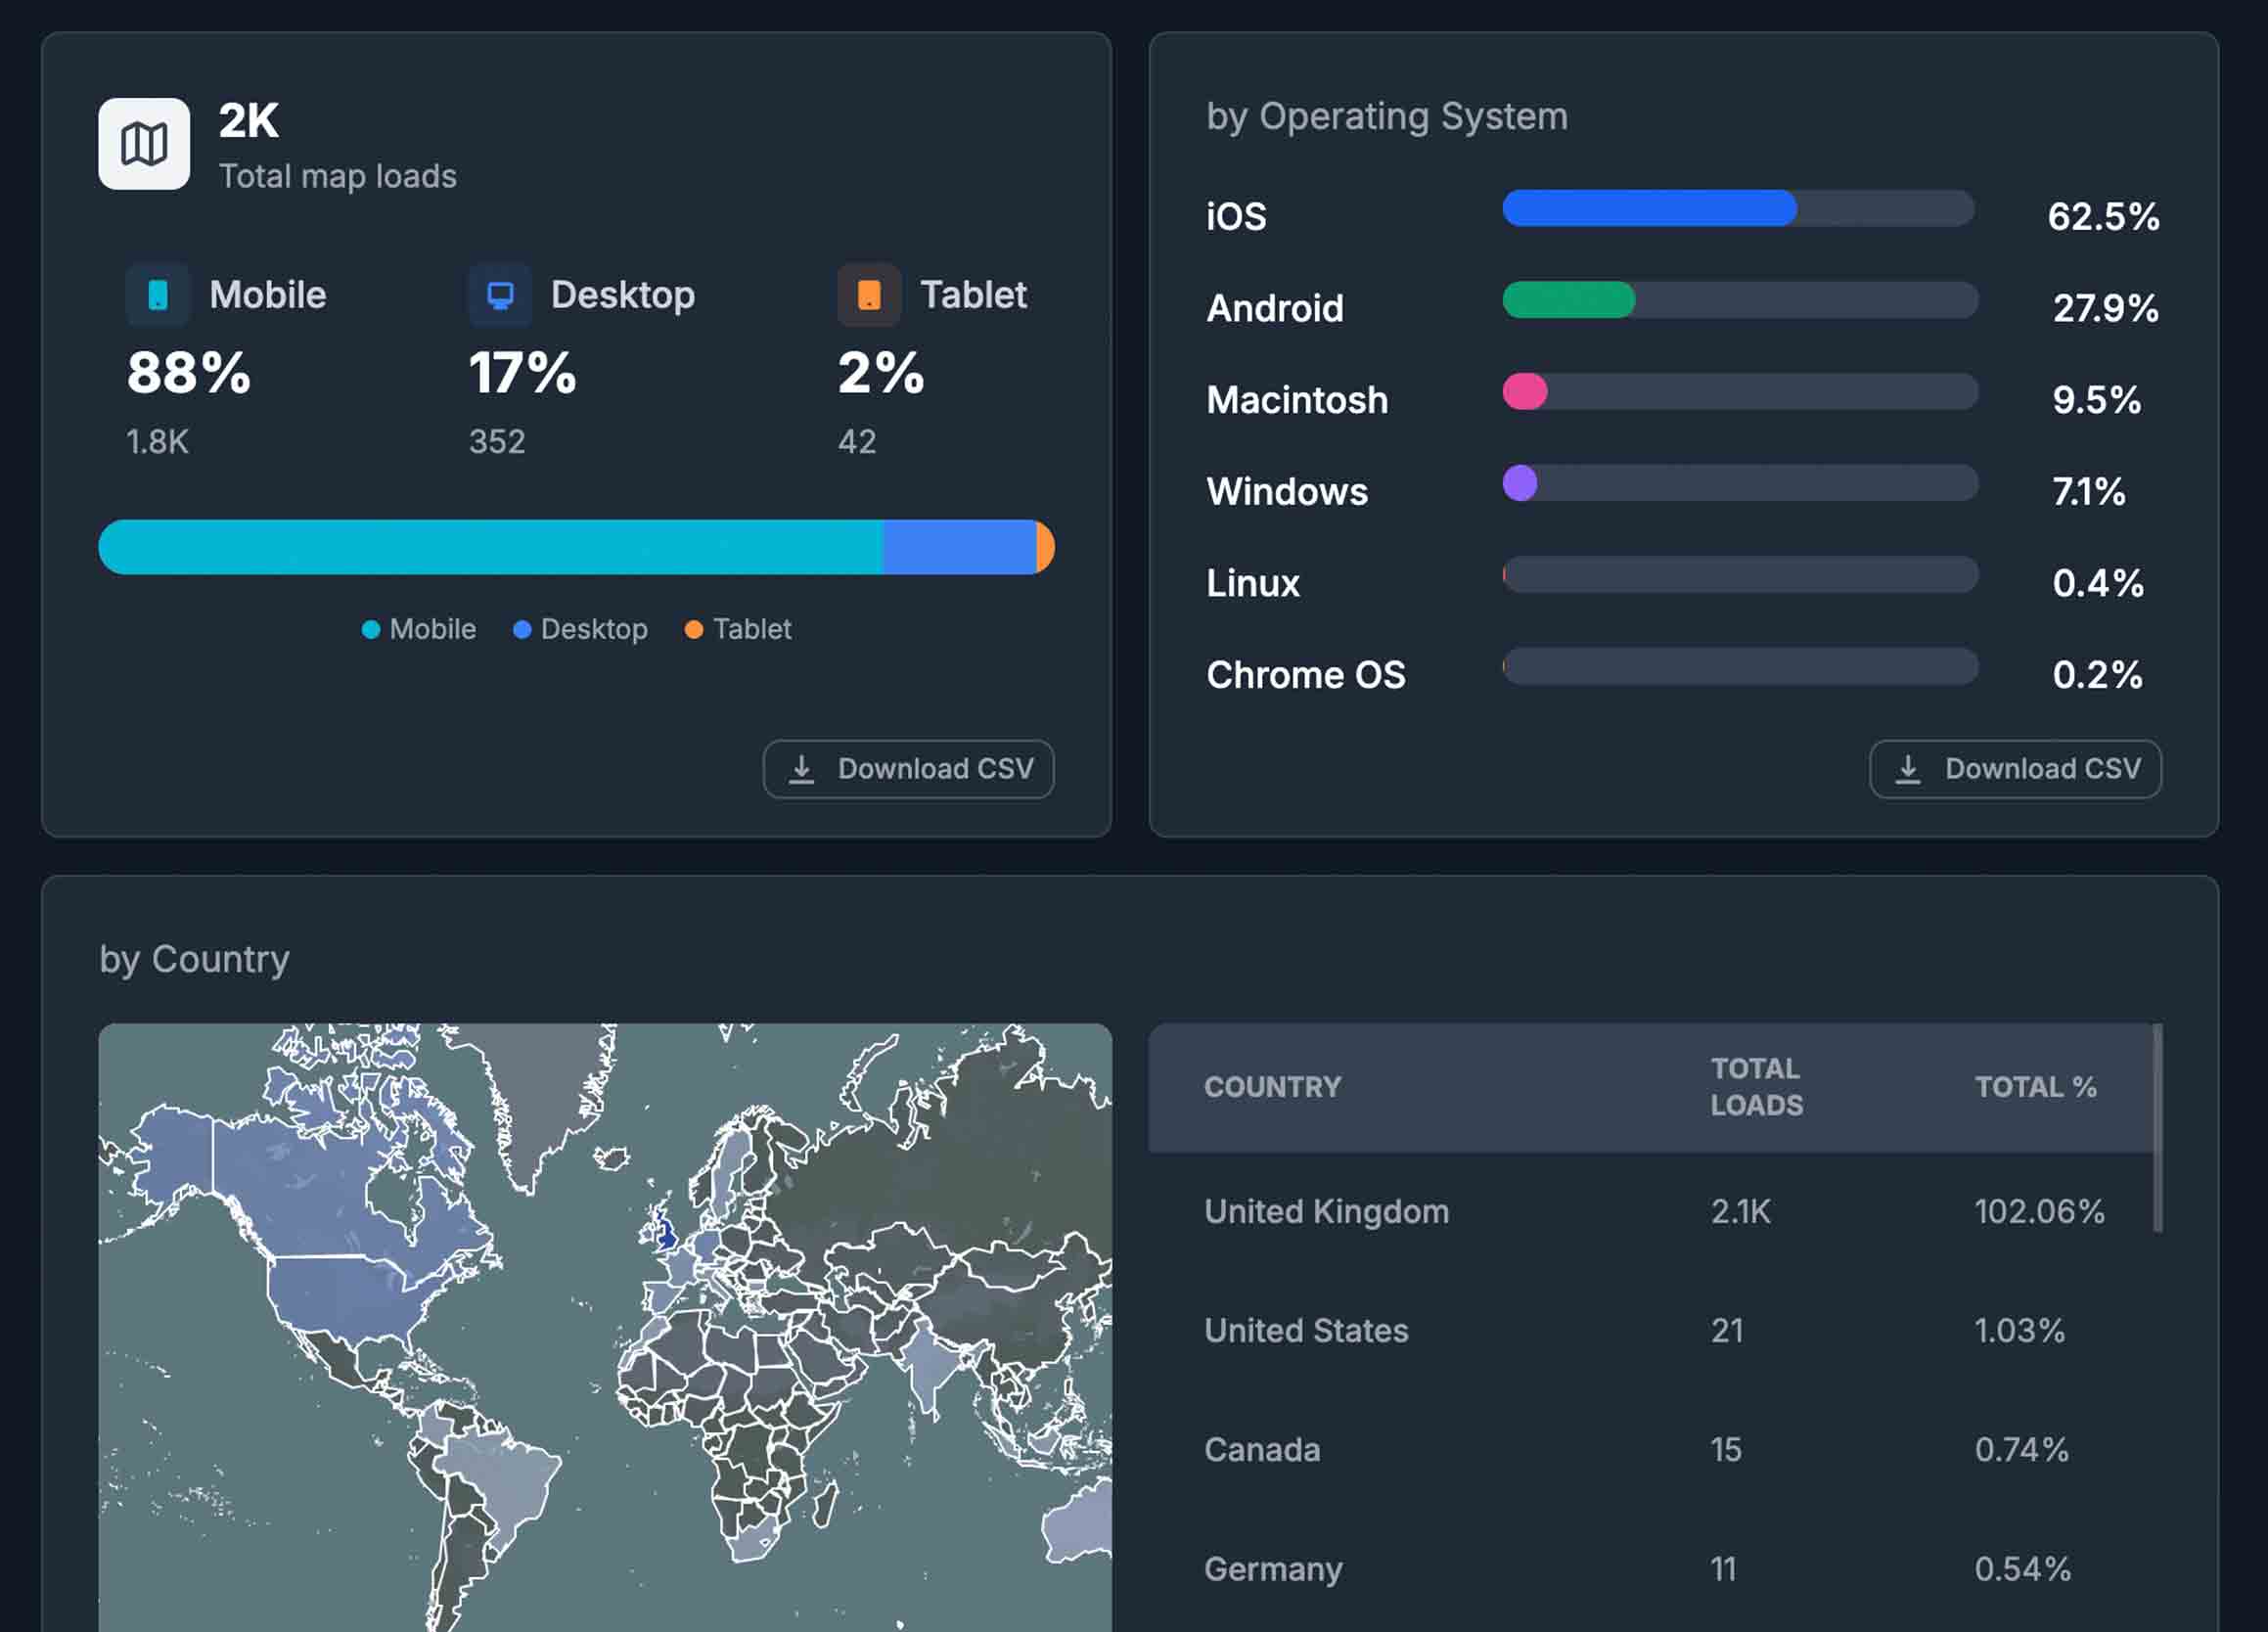The image size is (2268, 1632).
Task: Click the 27.9% Android value
Action: pos(2105,308)
